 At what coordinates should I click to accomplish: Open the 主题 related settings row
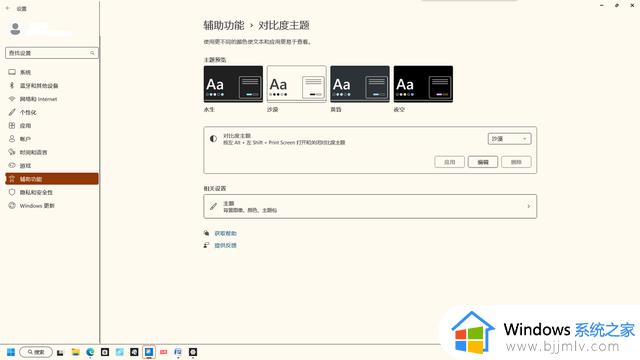[370, 207]
